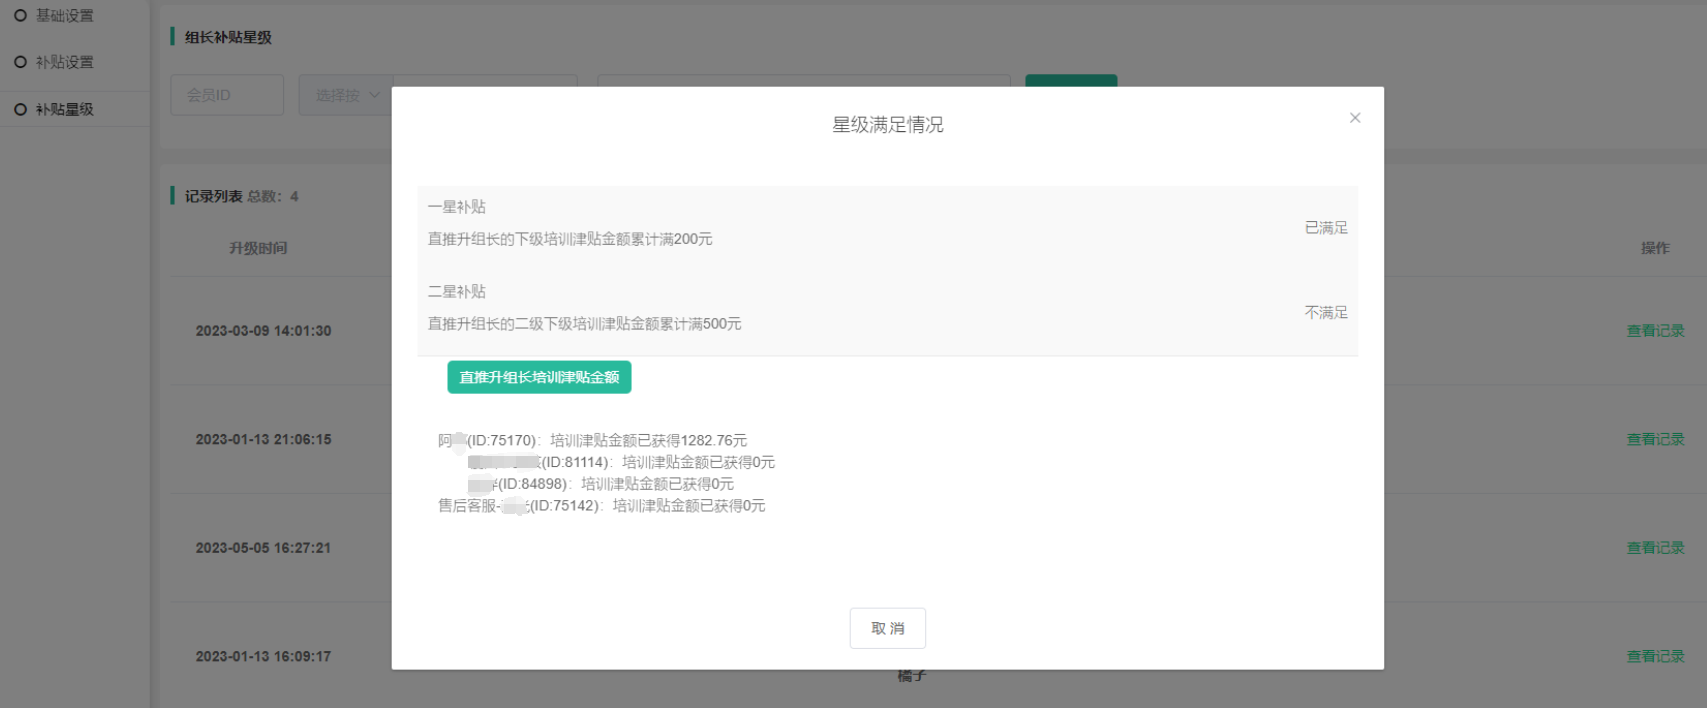This screenshot has height=708, width=1707.
Task: Open 补贴设置 in the sidebar
Action: pyautogui.click(x=64, y=62)
